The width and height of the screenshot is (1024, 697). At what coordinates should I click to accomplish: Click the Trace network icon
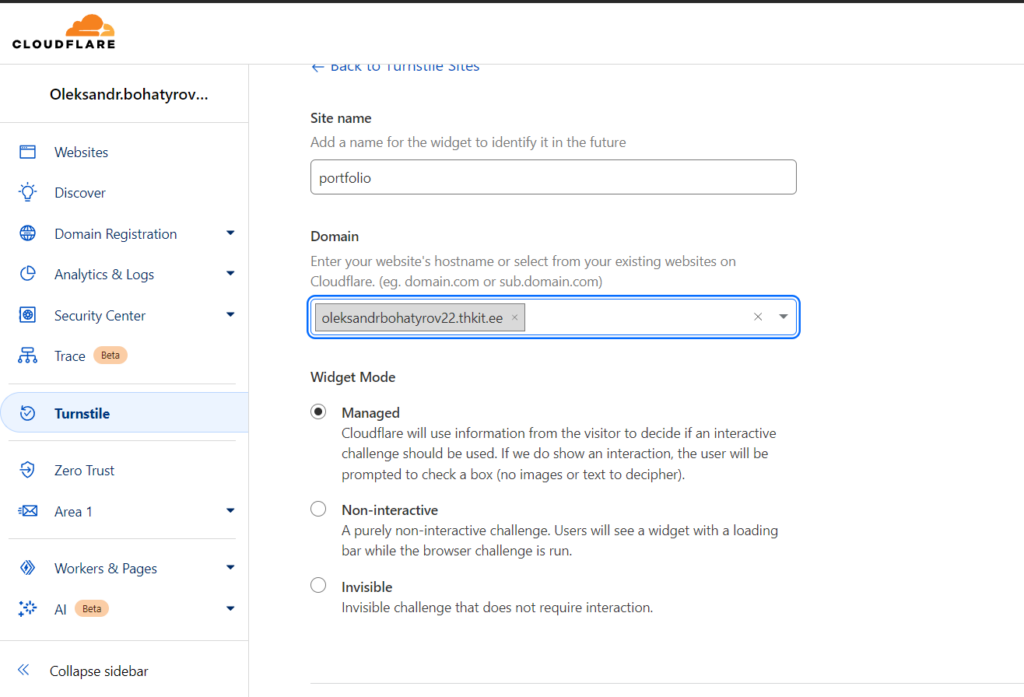tap(27, 355)
